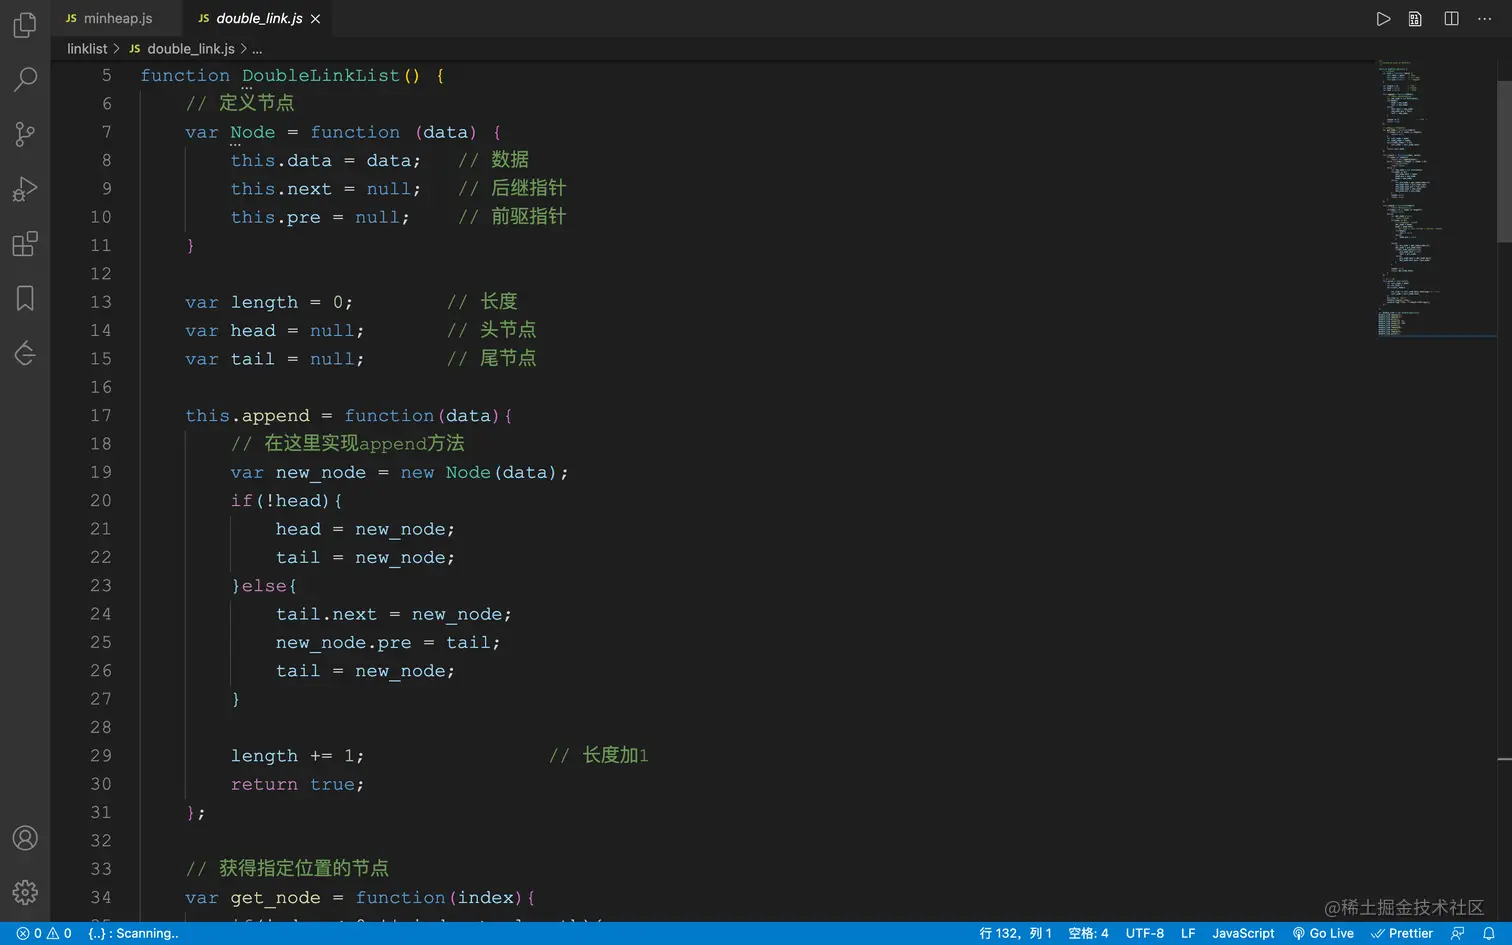Click this.data on line 8
The width and height of the screenshot is (1512, 945).
pos(281,160)
